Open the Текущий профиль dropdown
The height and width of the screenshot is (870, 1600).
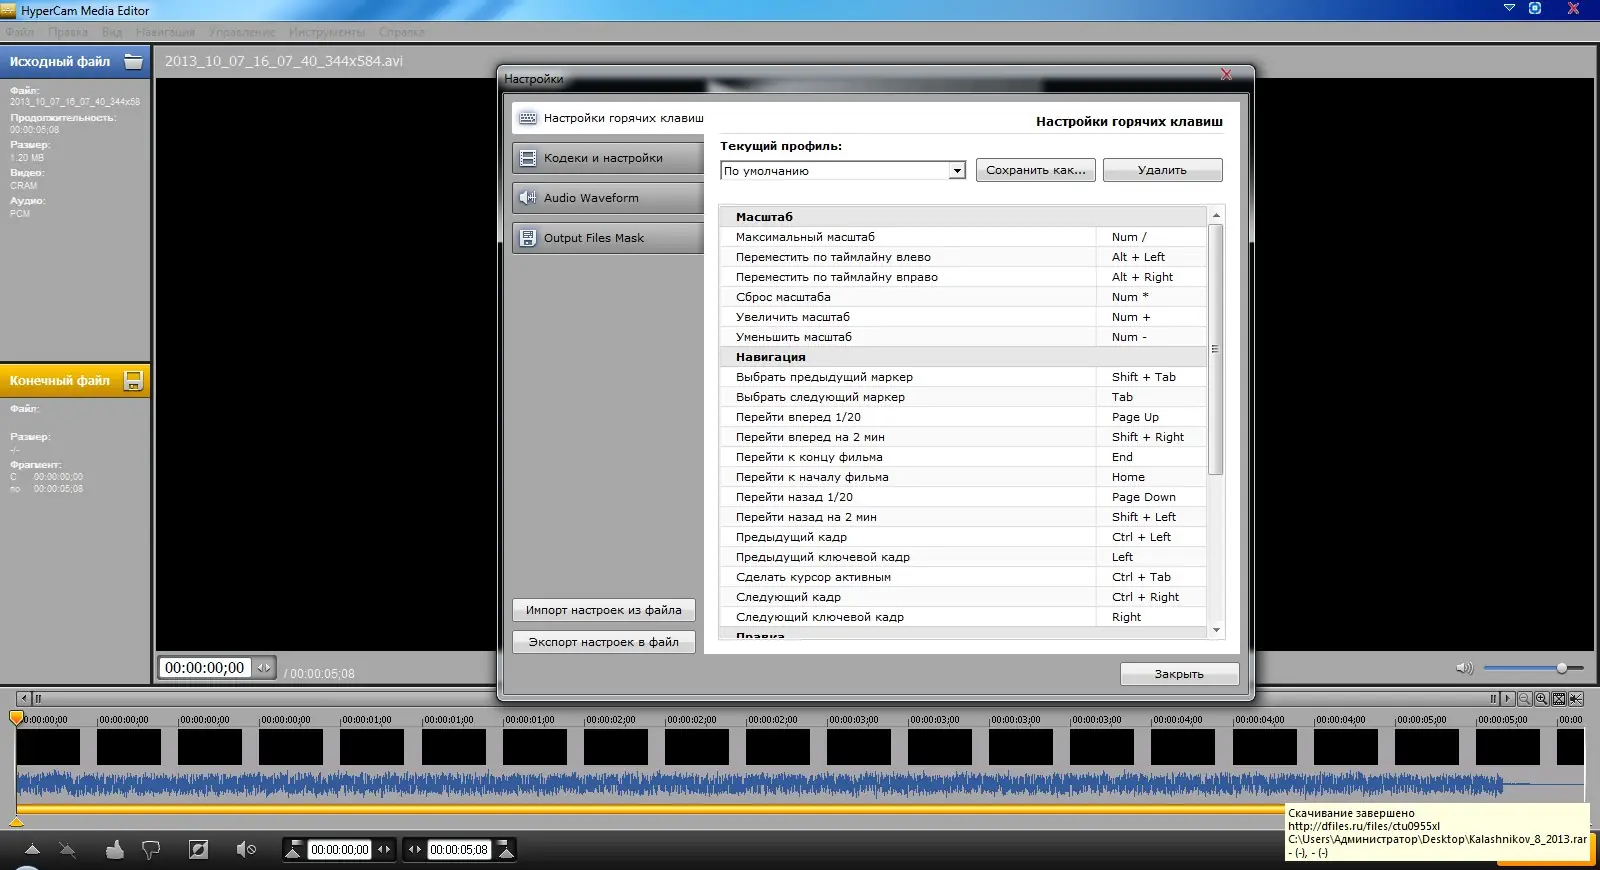957,171
